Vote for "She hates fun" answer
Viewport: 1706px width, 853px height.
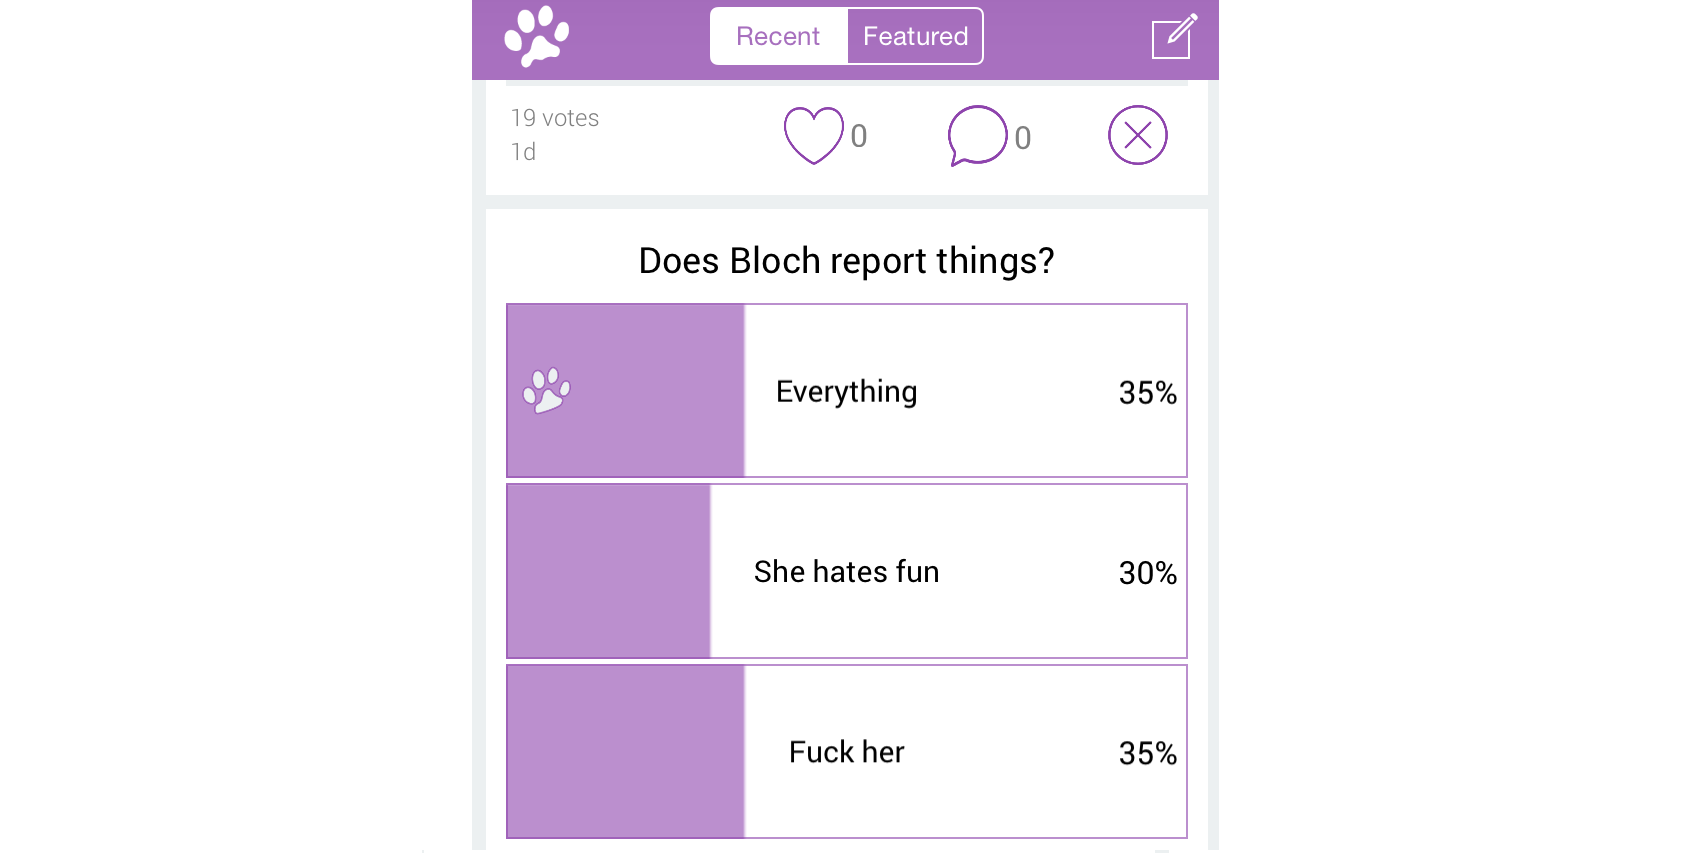[846, 572]
